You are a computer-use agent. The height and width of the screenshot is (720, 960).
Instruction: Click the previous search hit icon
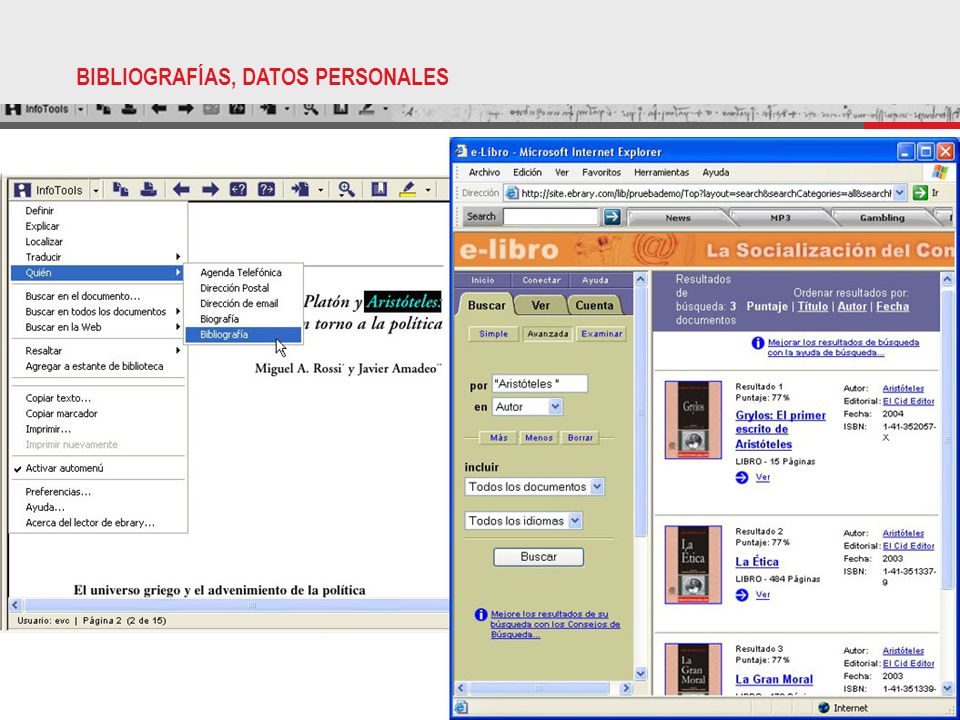pyautogui.click(x=238, y=190)
